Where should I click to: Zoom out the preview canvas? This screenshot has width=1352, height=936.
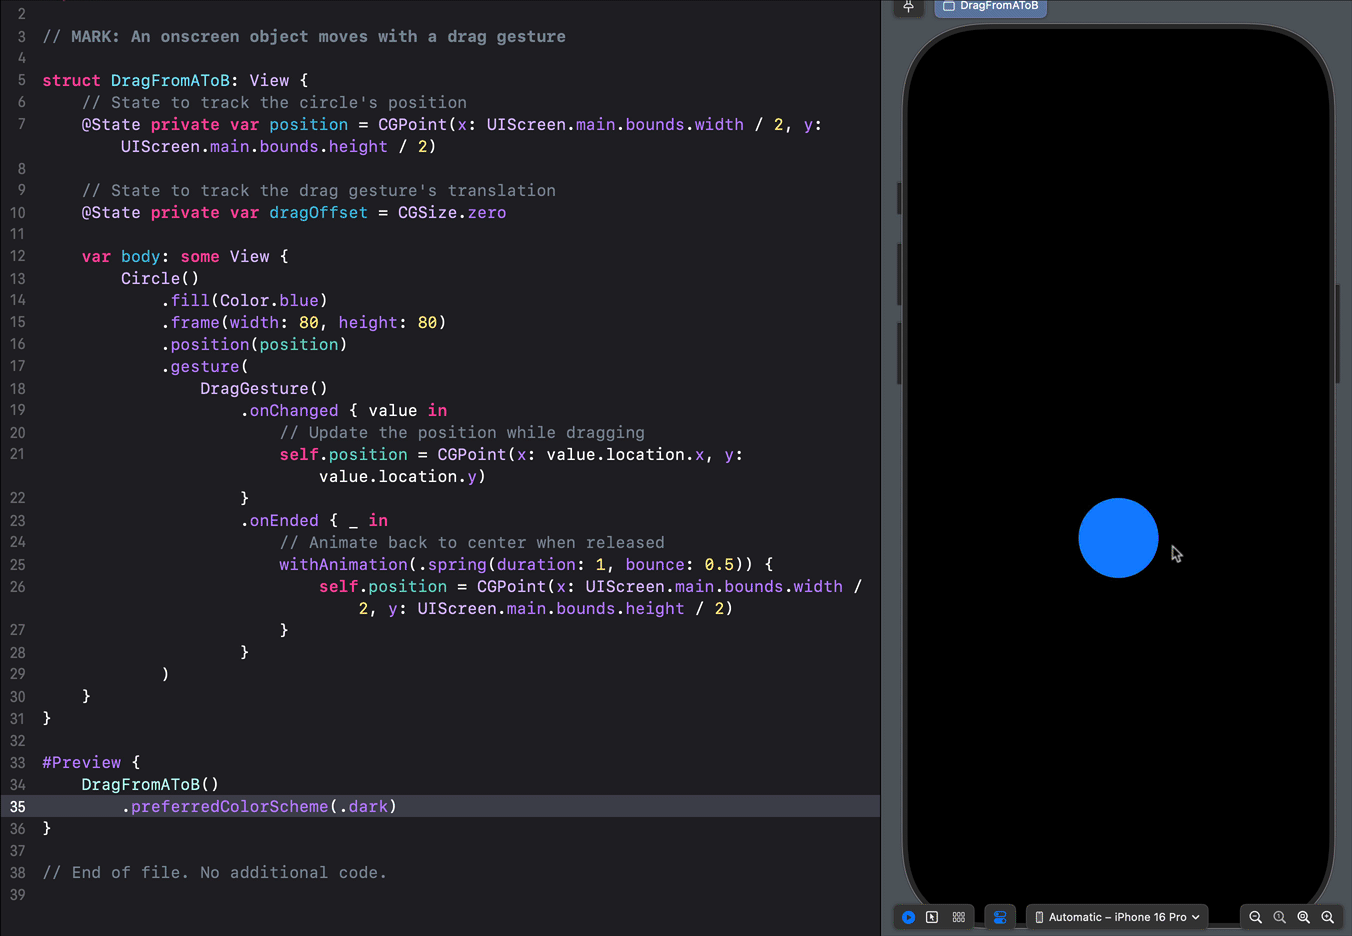click(1256, 917)
